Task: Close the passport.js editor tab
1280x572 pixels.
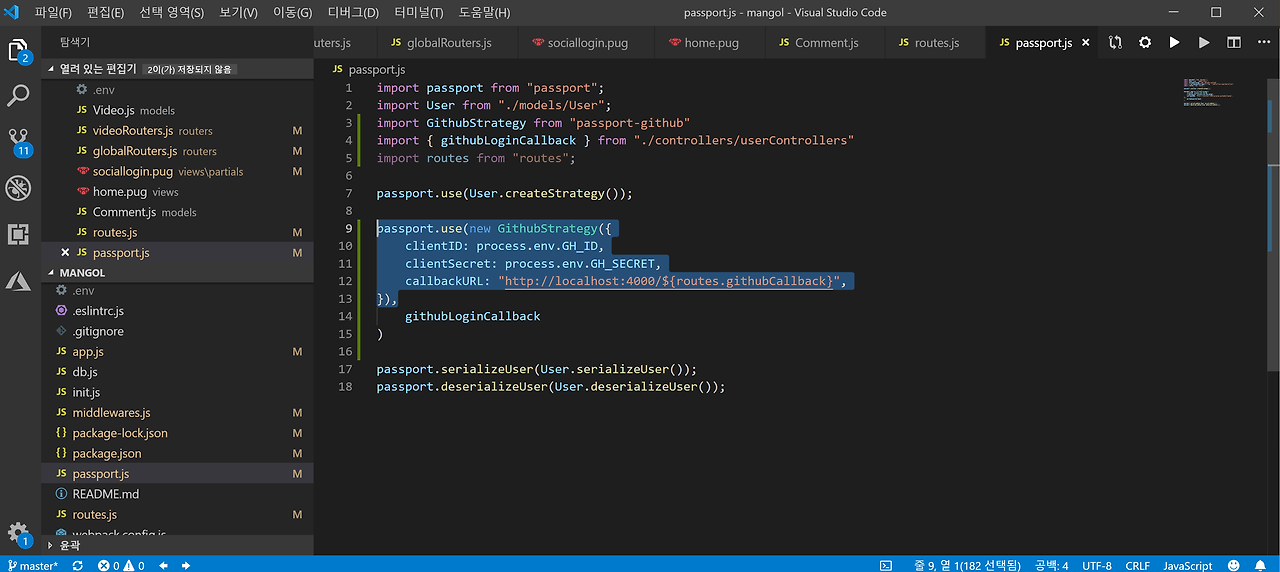Action: (1086, 43)
